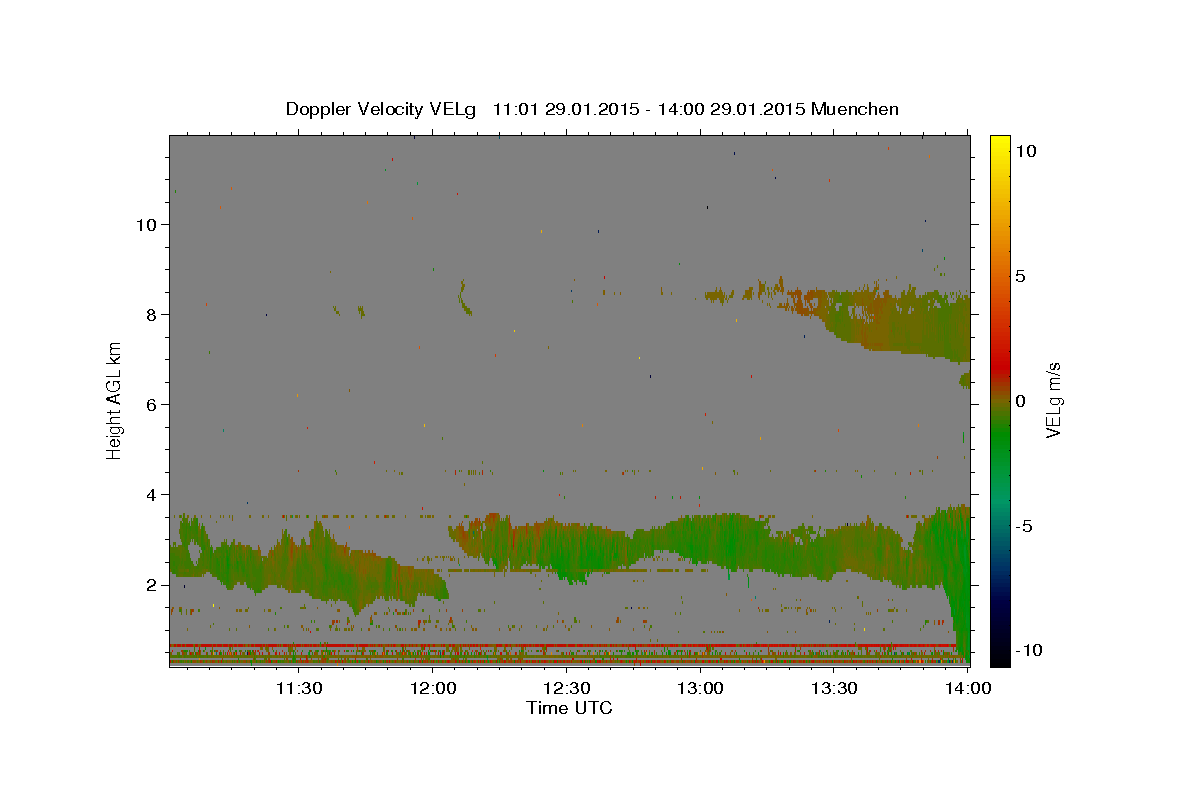This screenshot has height=800, width=1200.
Task: Click the colorbar tick label 10
Action: [x=1026, y=150]
